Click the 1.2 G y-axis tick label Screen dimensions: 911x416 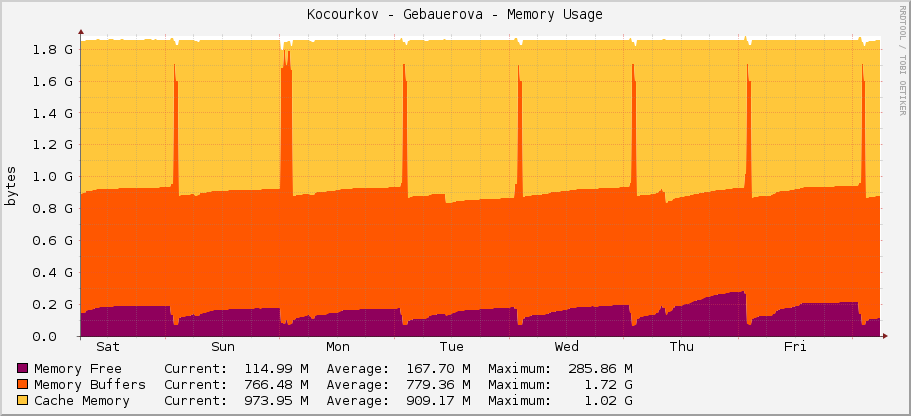pyautogui.click(x=52, y=145)
